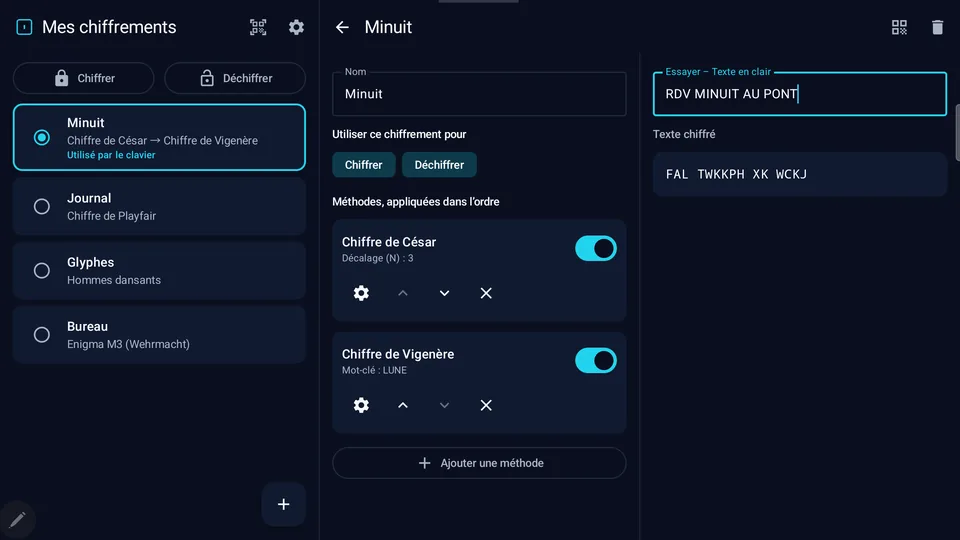Viewport: 960px width, 540px height.
Task: Click Ajouter une méthode
Action: [x=479, y=463]
